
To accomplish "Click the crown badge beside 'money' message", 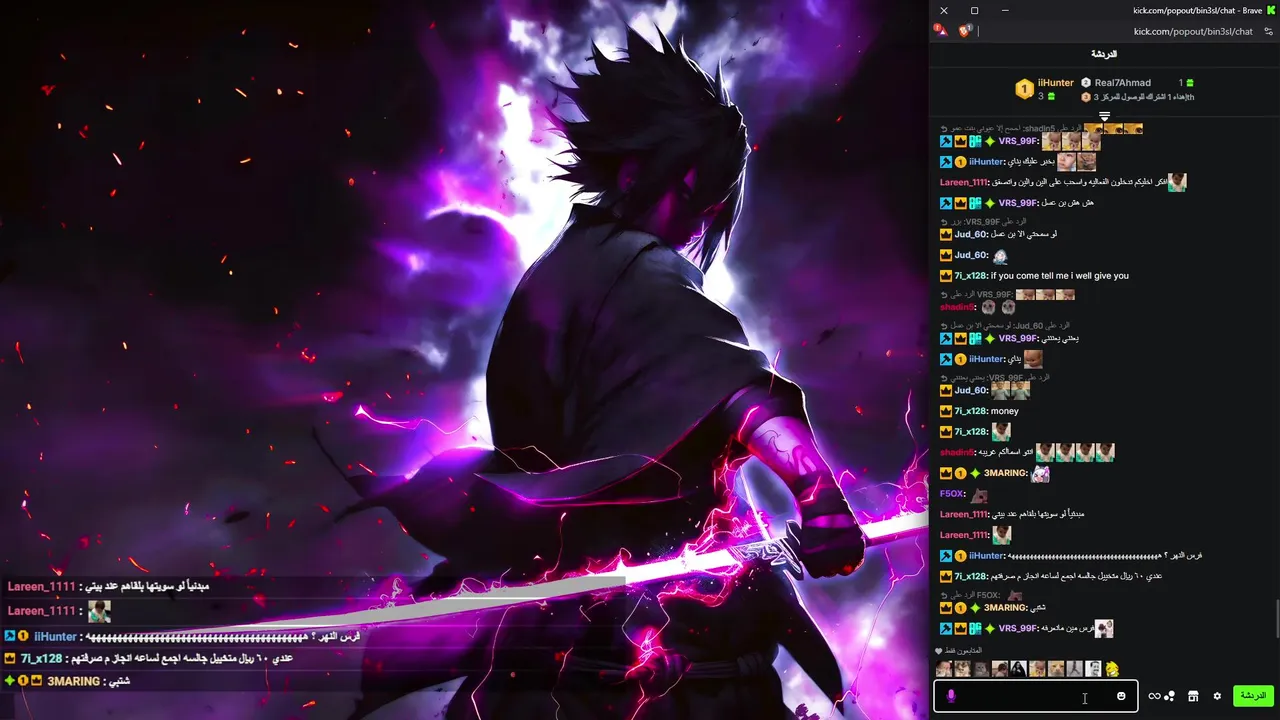I will (x=945, y=411).
